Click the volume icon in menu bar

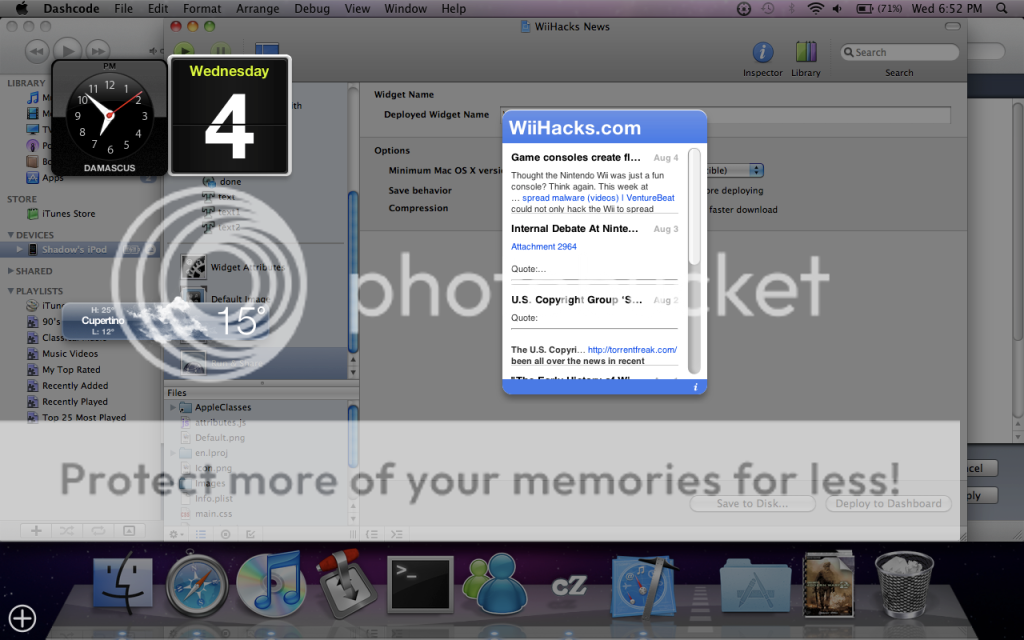(x=837, y=8)
